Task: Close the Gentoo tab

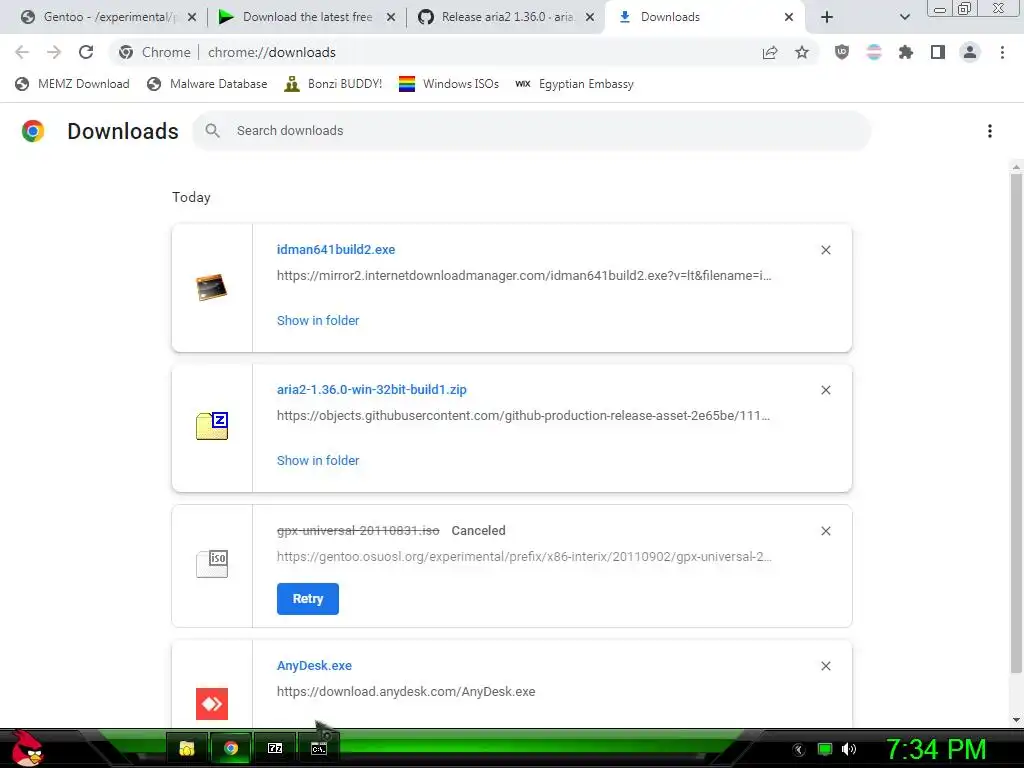Action: (x=192, y=18)
